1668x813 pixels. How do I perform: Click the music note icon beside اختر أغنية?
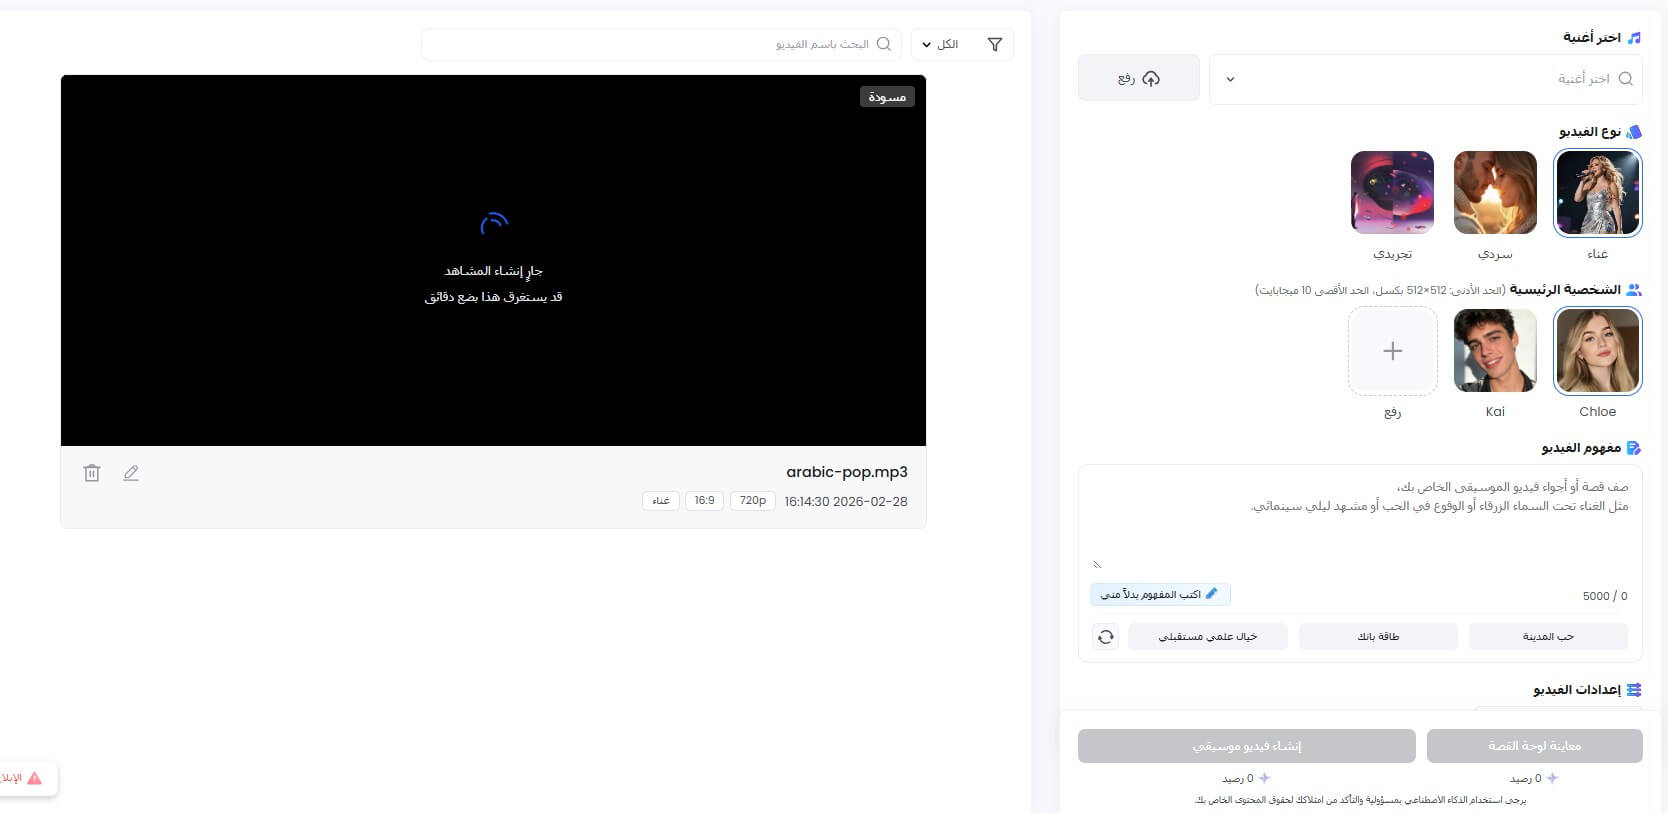(1634, 37)
